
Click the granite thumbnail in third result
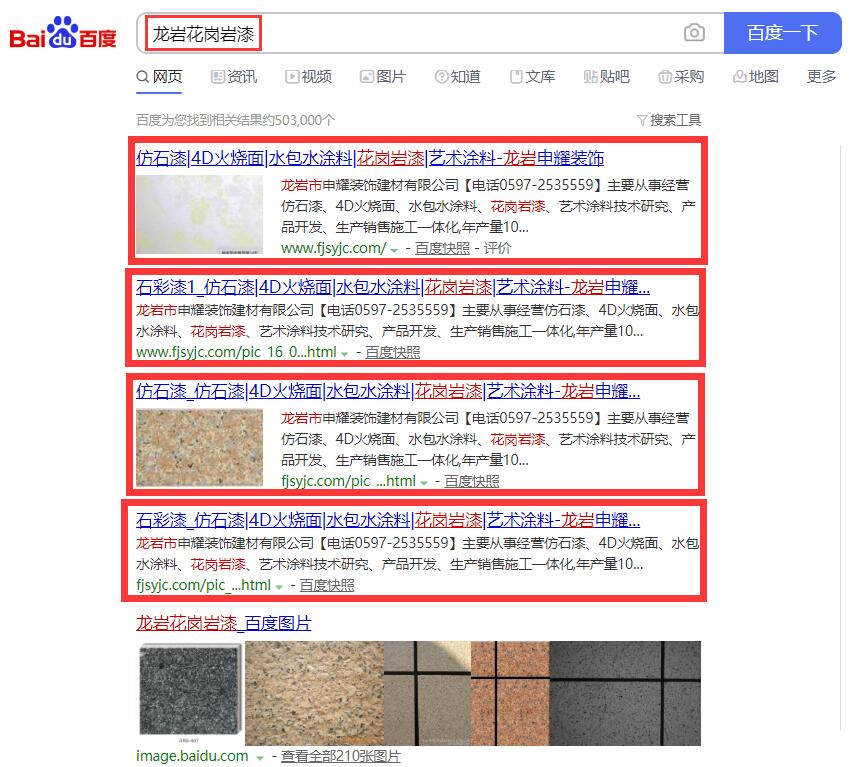tap(199, 448)
